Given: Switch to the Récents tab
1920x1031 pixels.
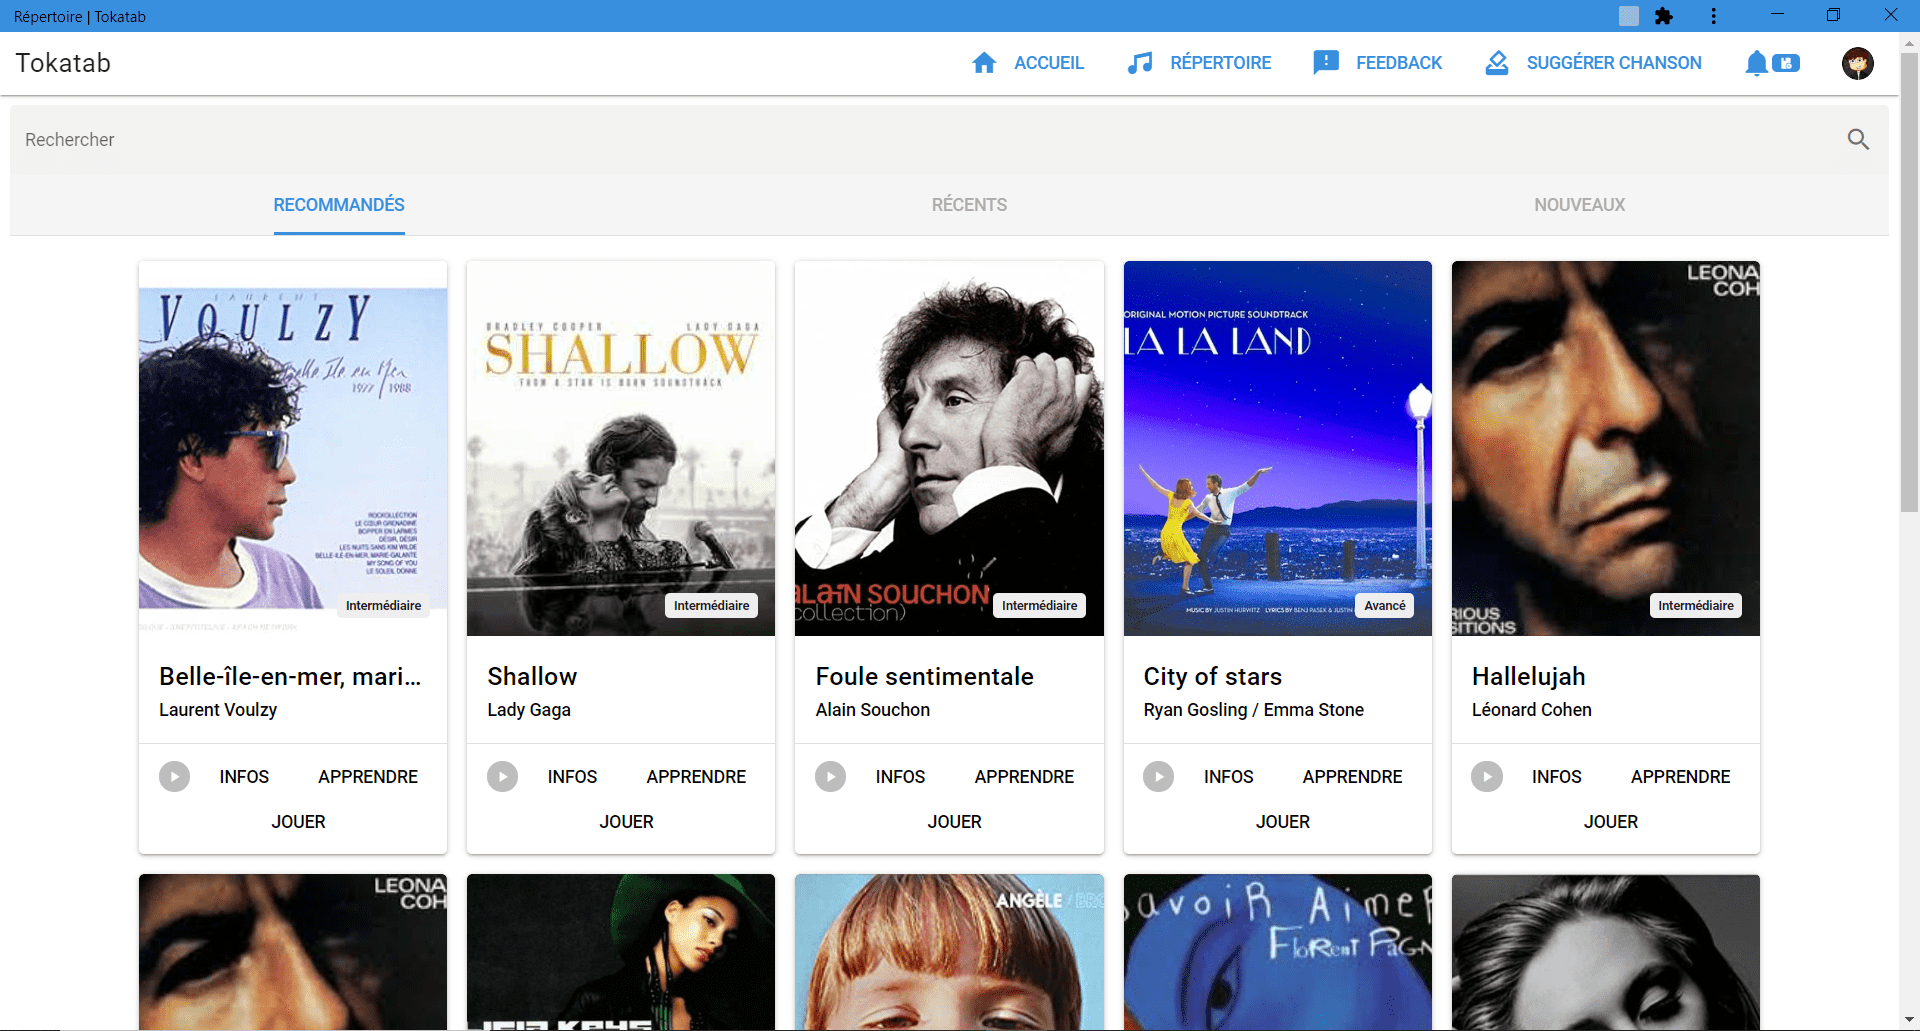Looking at the screenshot, I should pyautogui.click(x=969, y=205).
